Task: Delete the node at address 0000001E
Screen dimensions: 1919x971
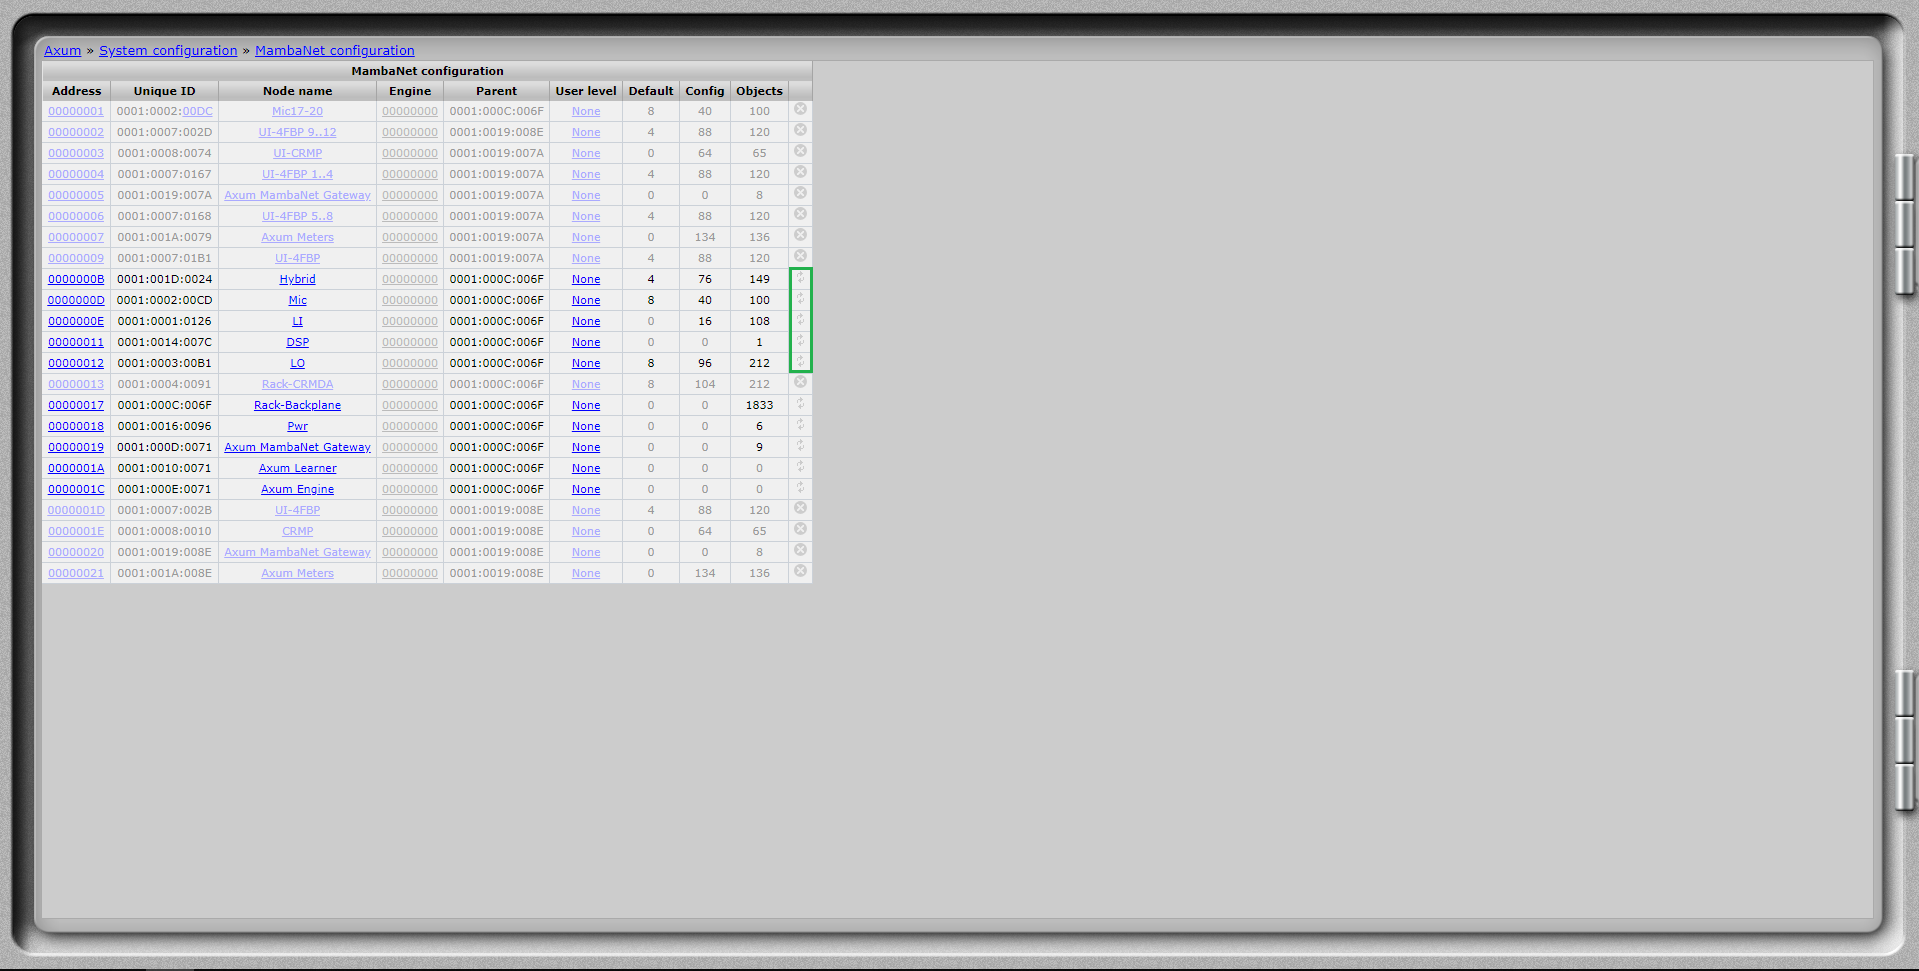Action: [x=800, y=530]
